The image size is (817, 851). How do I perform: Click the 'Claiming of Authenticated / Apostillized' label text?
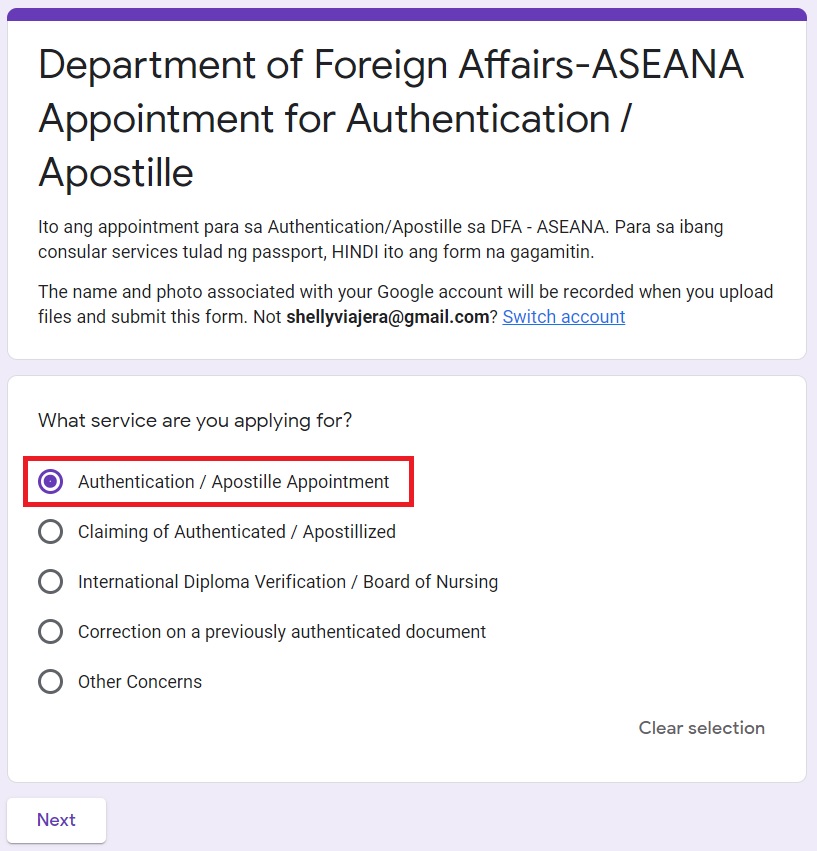(x=237, y=532)
